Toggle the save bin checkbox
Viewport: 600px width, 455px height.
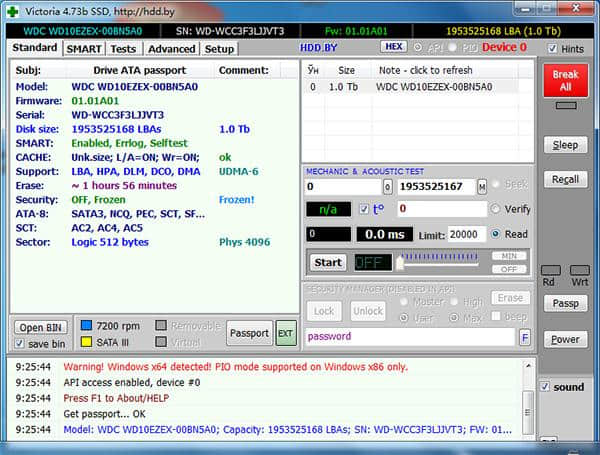click(20, 344)
